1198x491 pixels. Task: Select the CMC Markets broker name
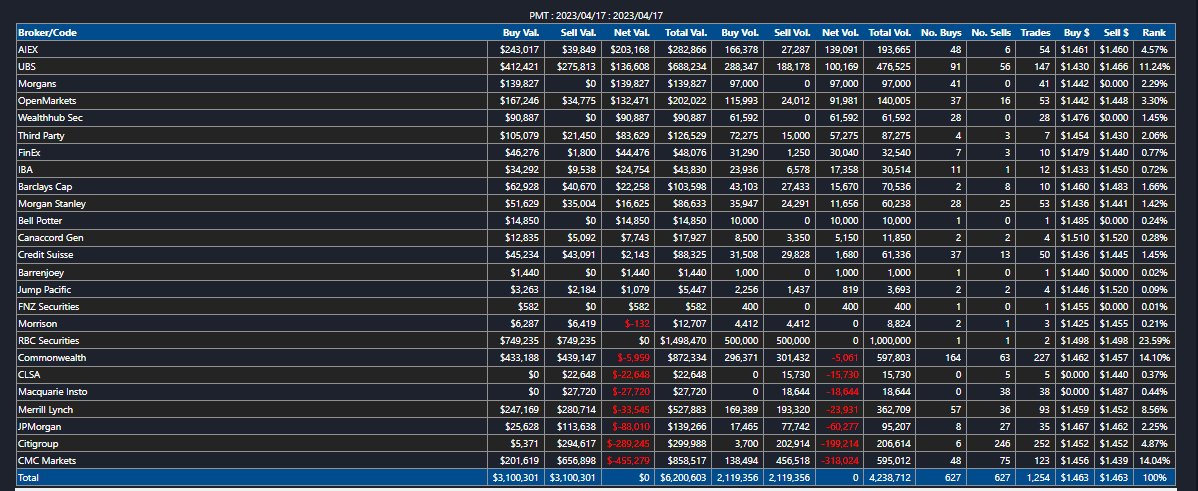[47, 460]
